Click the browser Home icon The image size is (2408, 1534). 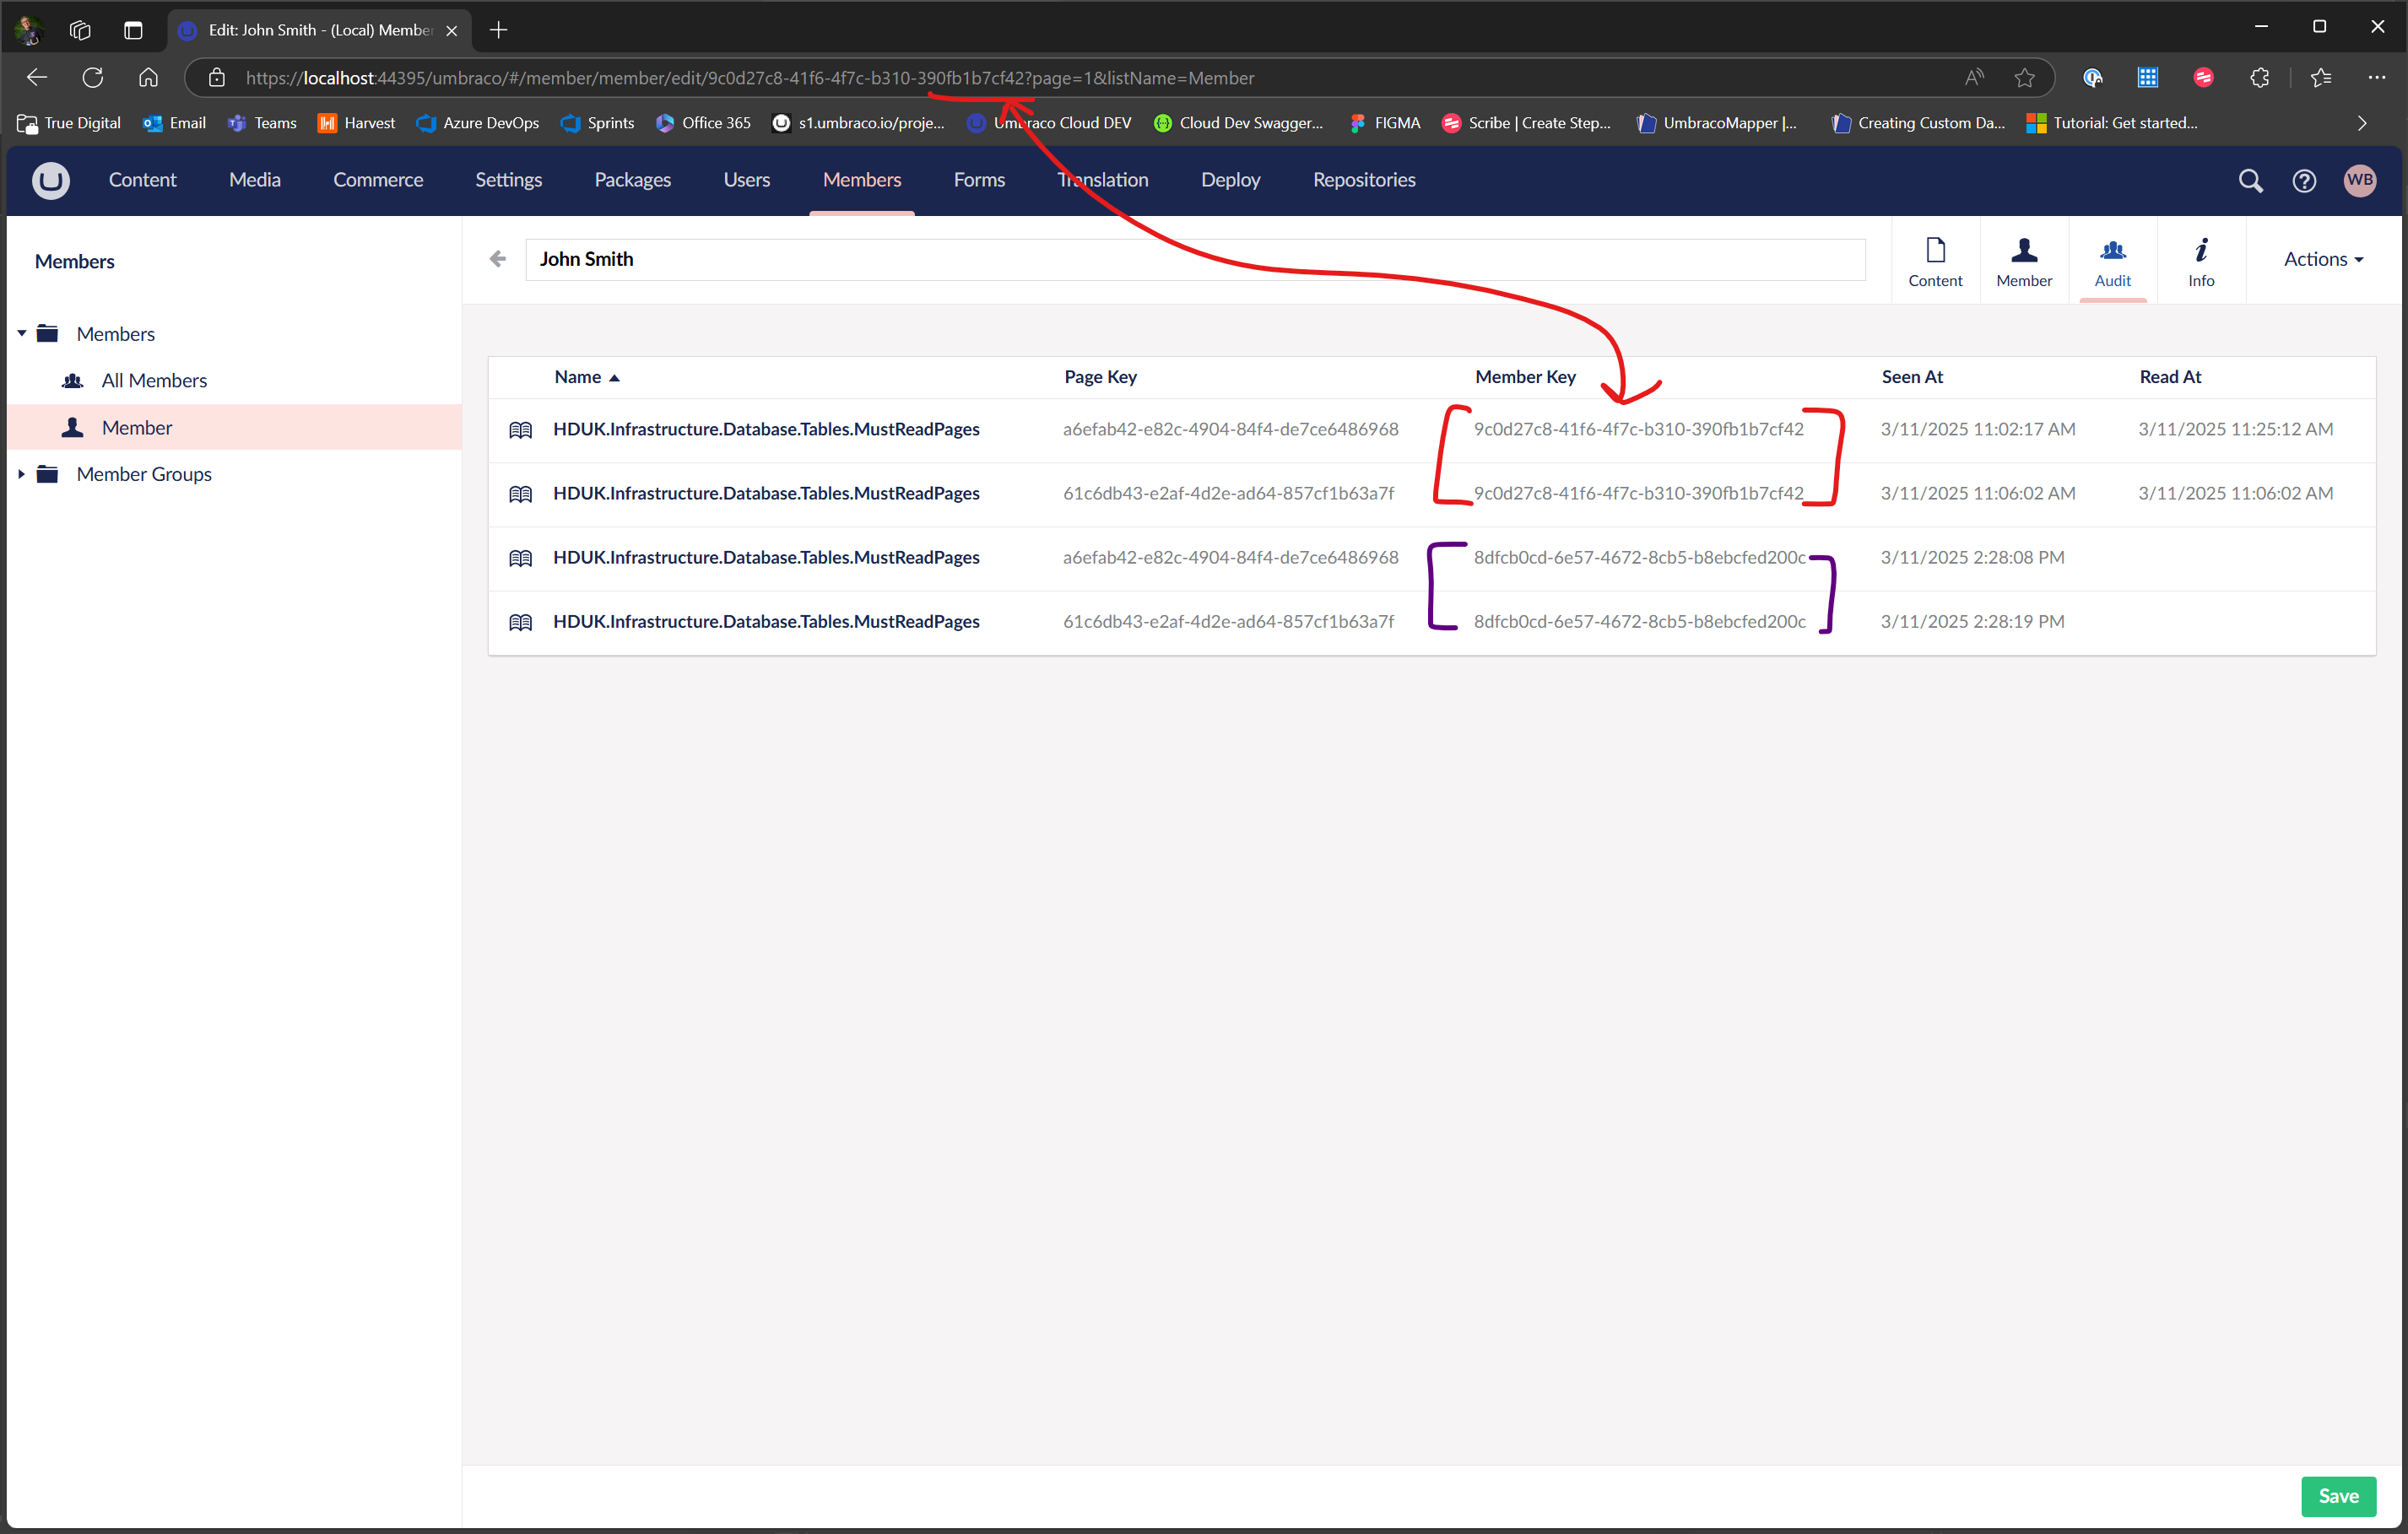148,77
